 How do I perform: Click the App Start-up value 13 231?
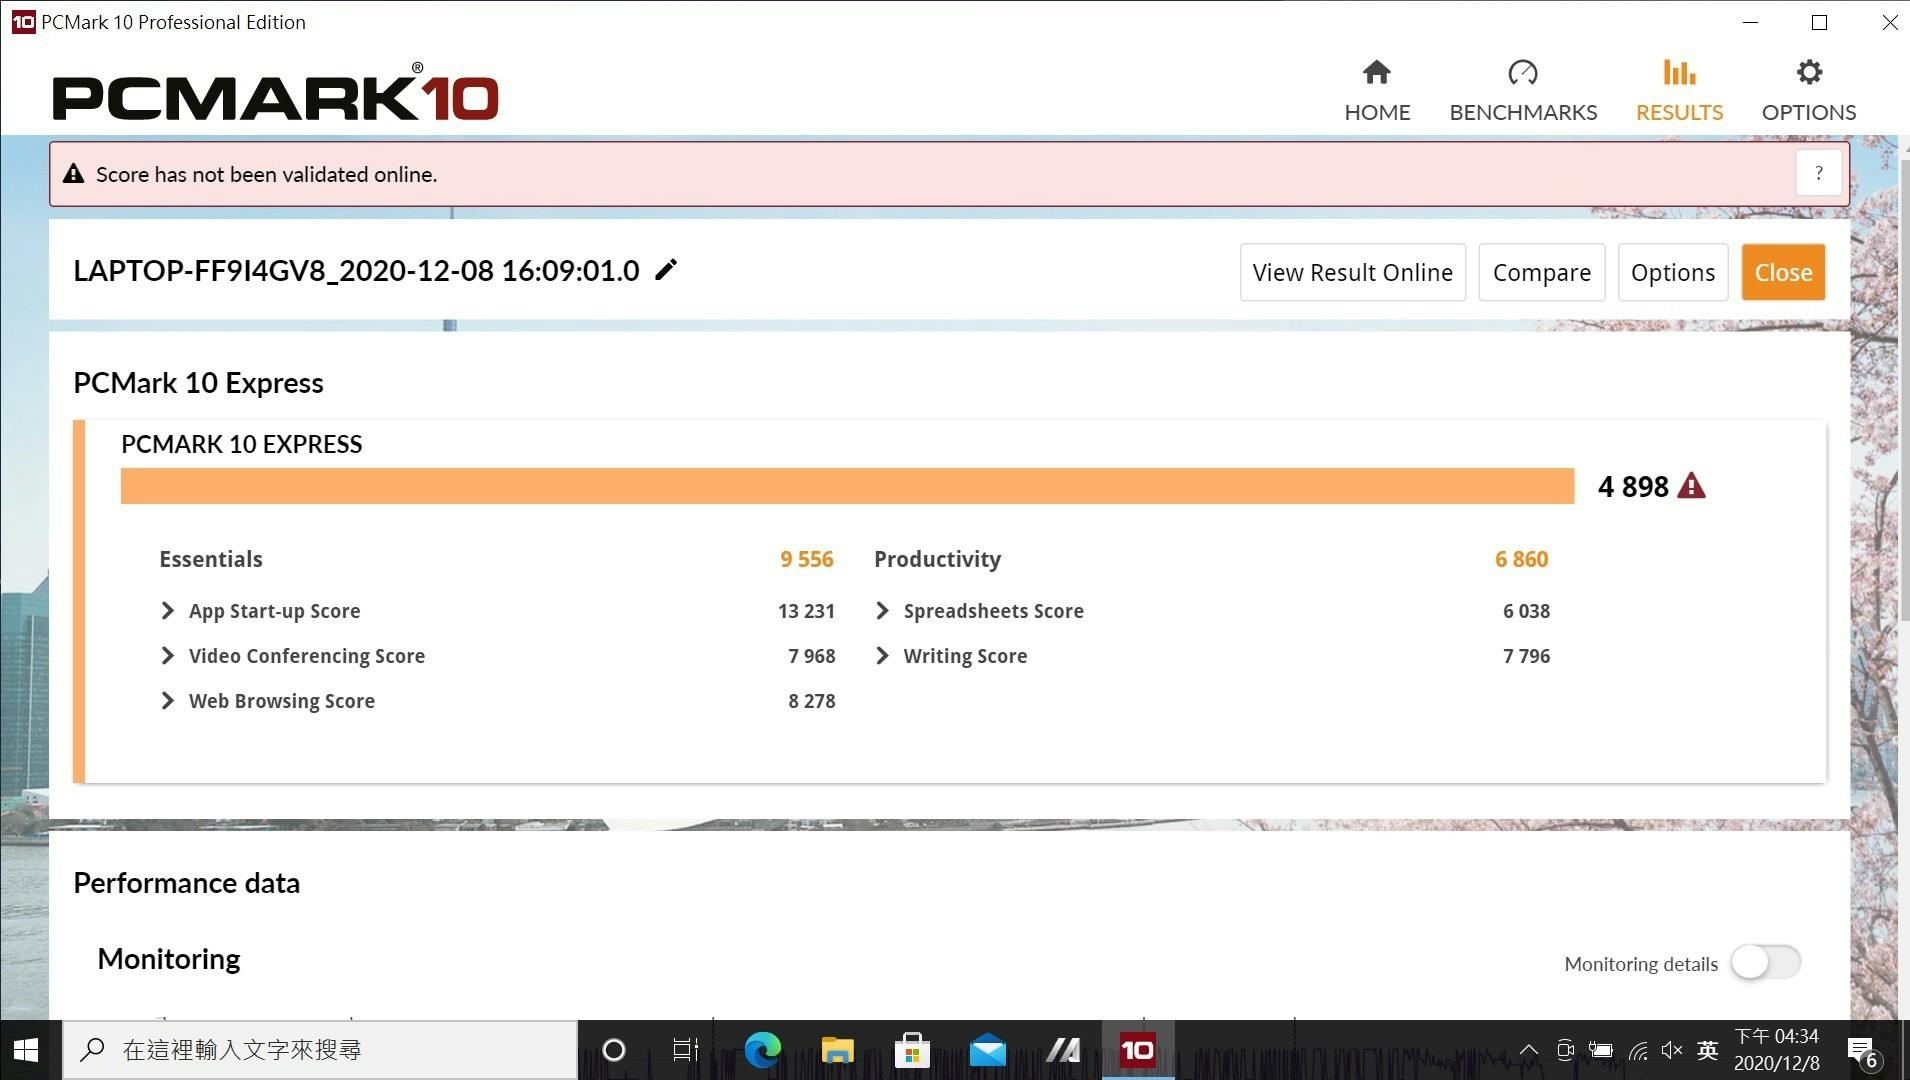click(806, 611)
